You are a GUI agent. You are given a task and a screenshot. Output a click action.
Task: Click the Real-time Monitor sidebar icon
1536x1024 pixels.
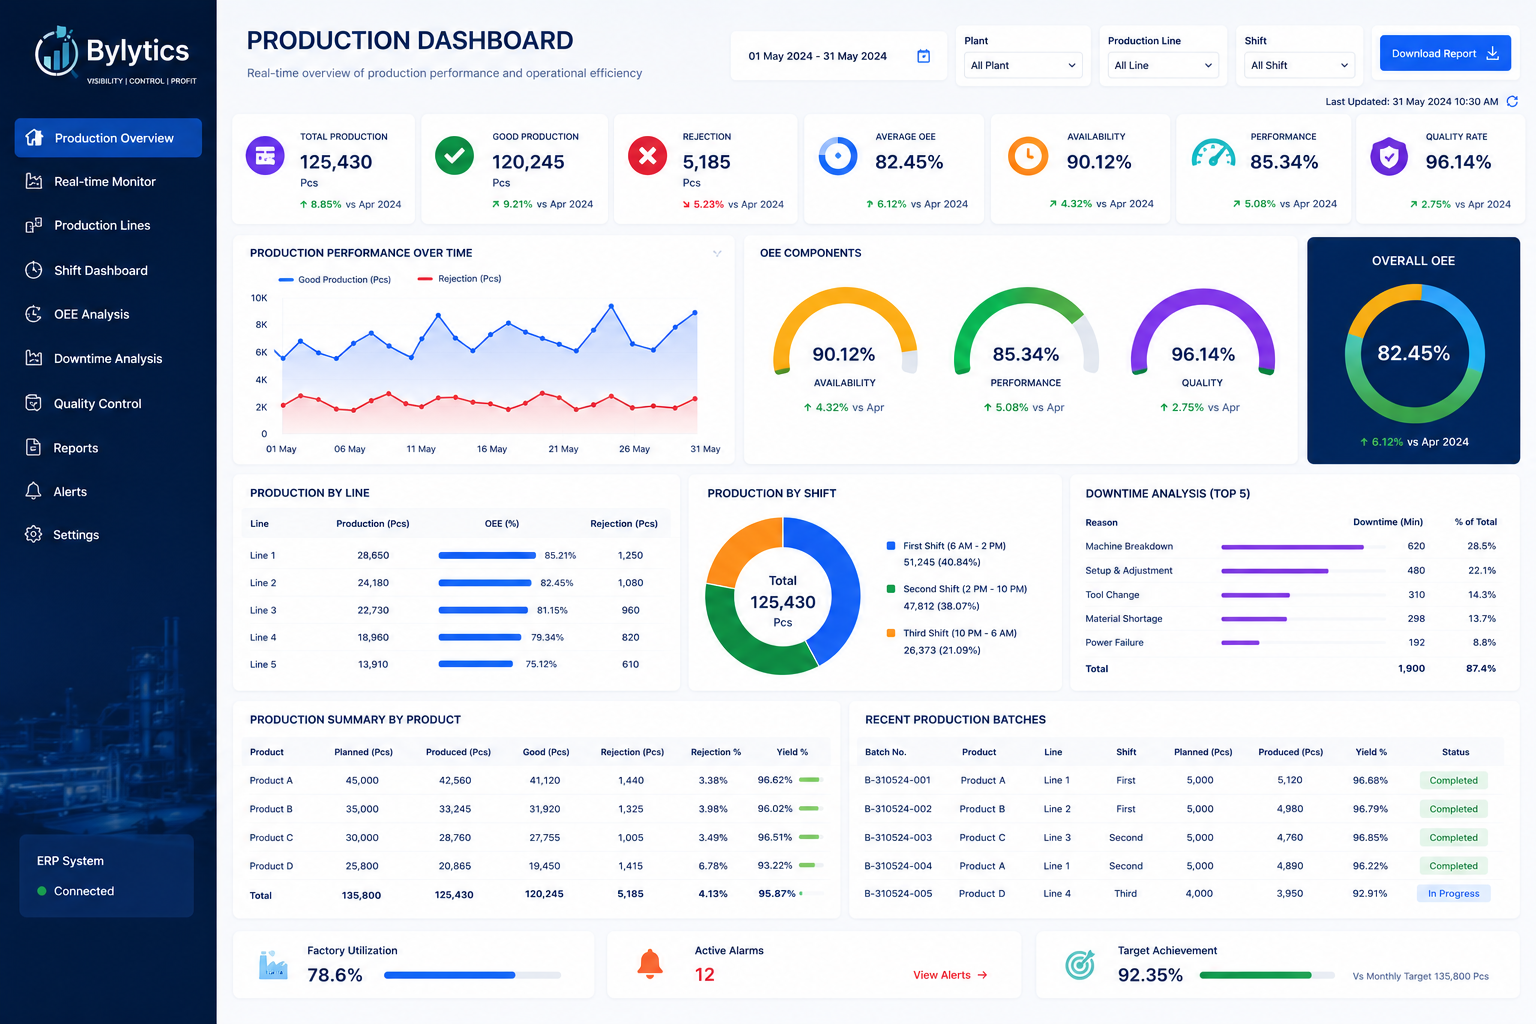click(x=34, y=181)
